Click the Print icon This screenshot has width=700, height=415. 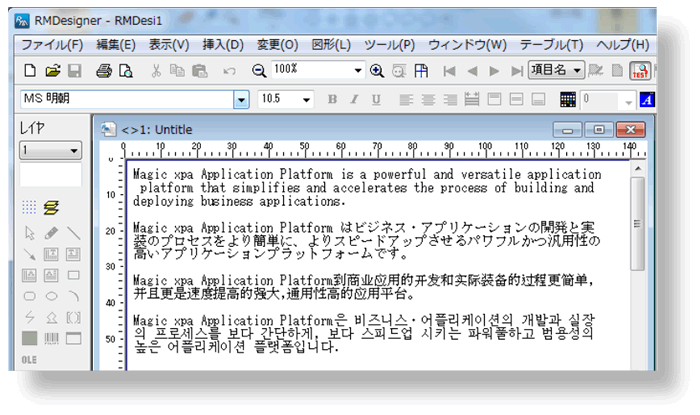(x=104, y=71)
